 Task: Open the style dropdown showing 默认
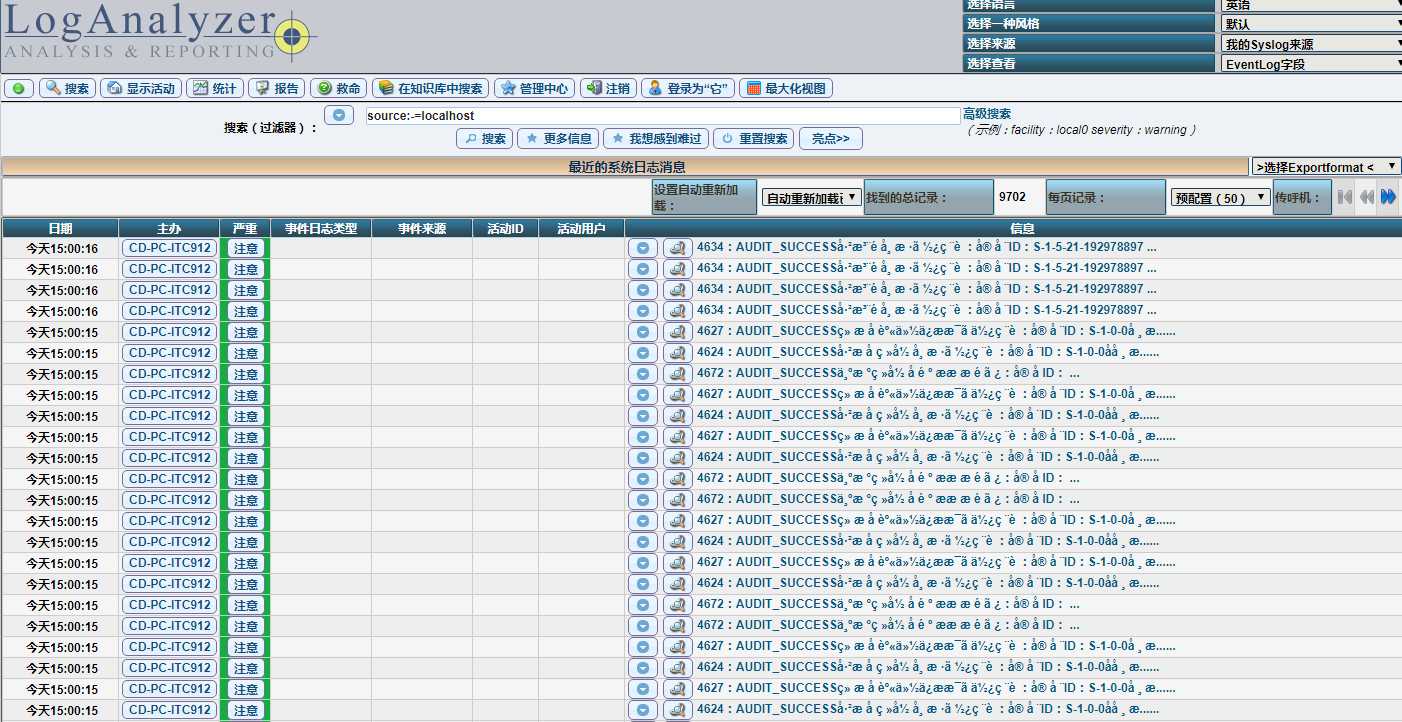coord(1311,24)
